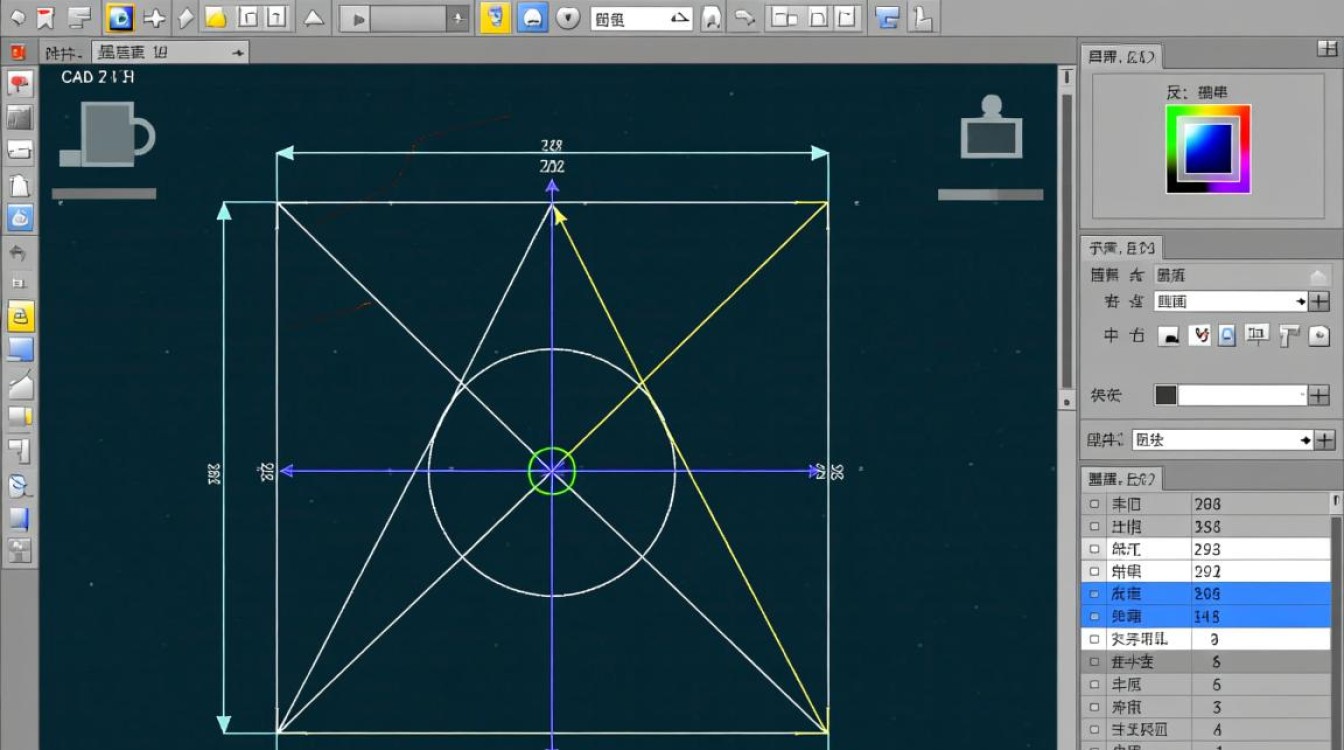
Task: Click the red-marked icon in properties icon row
Action: click(1199, 337)
